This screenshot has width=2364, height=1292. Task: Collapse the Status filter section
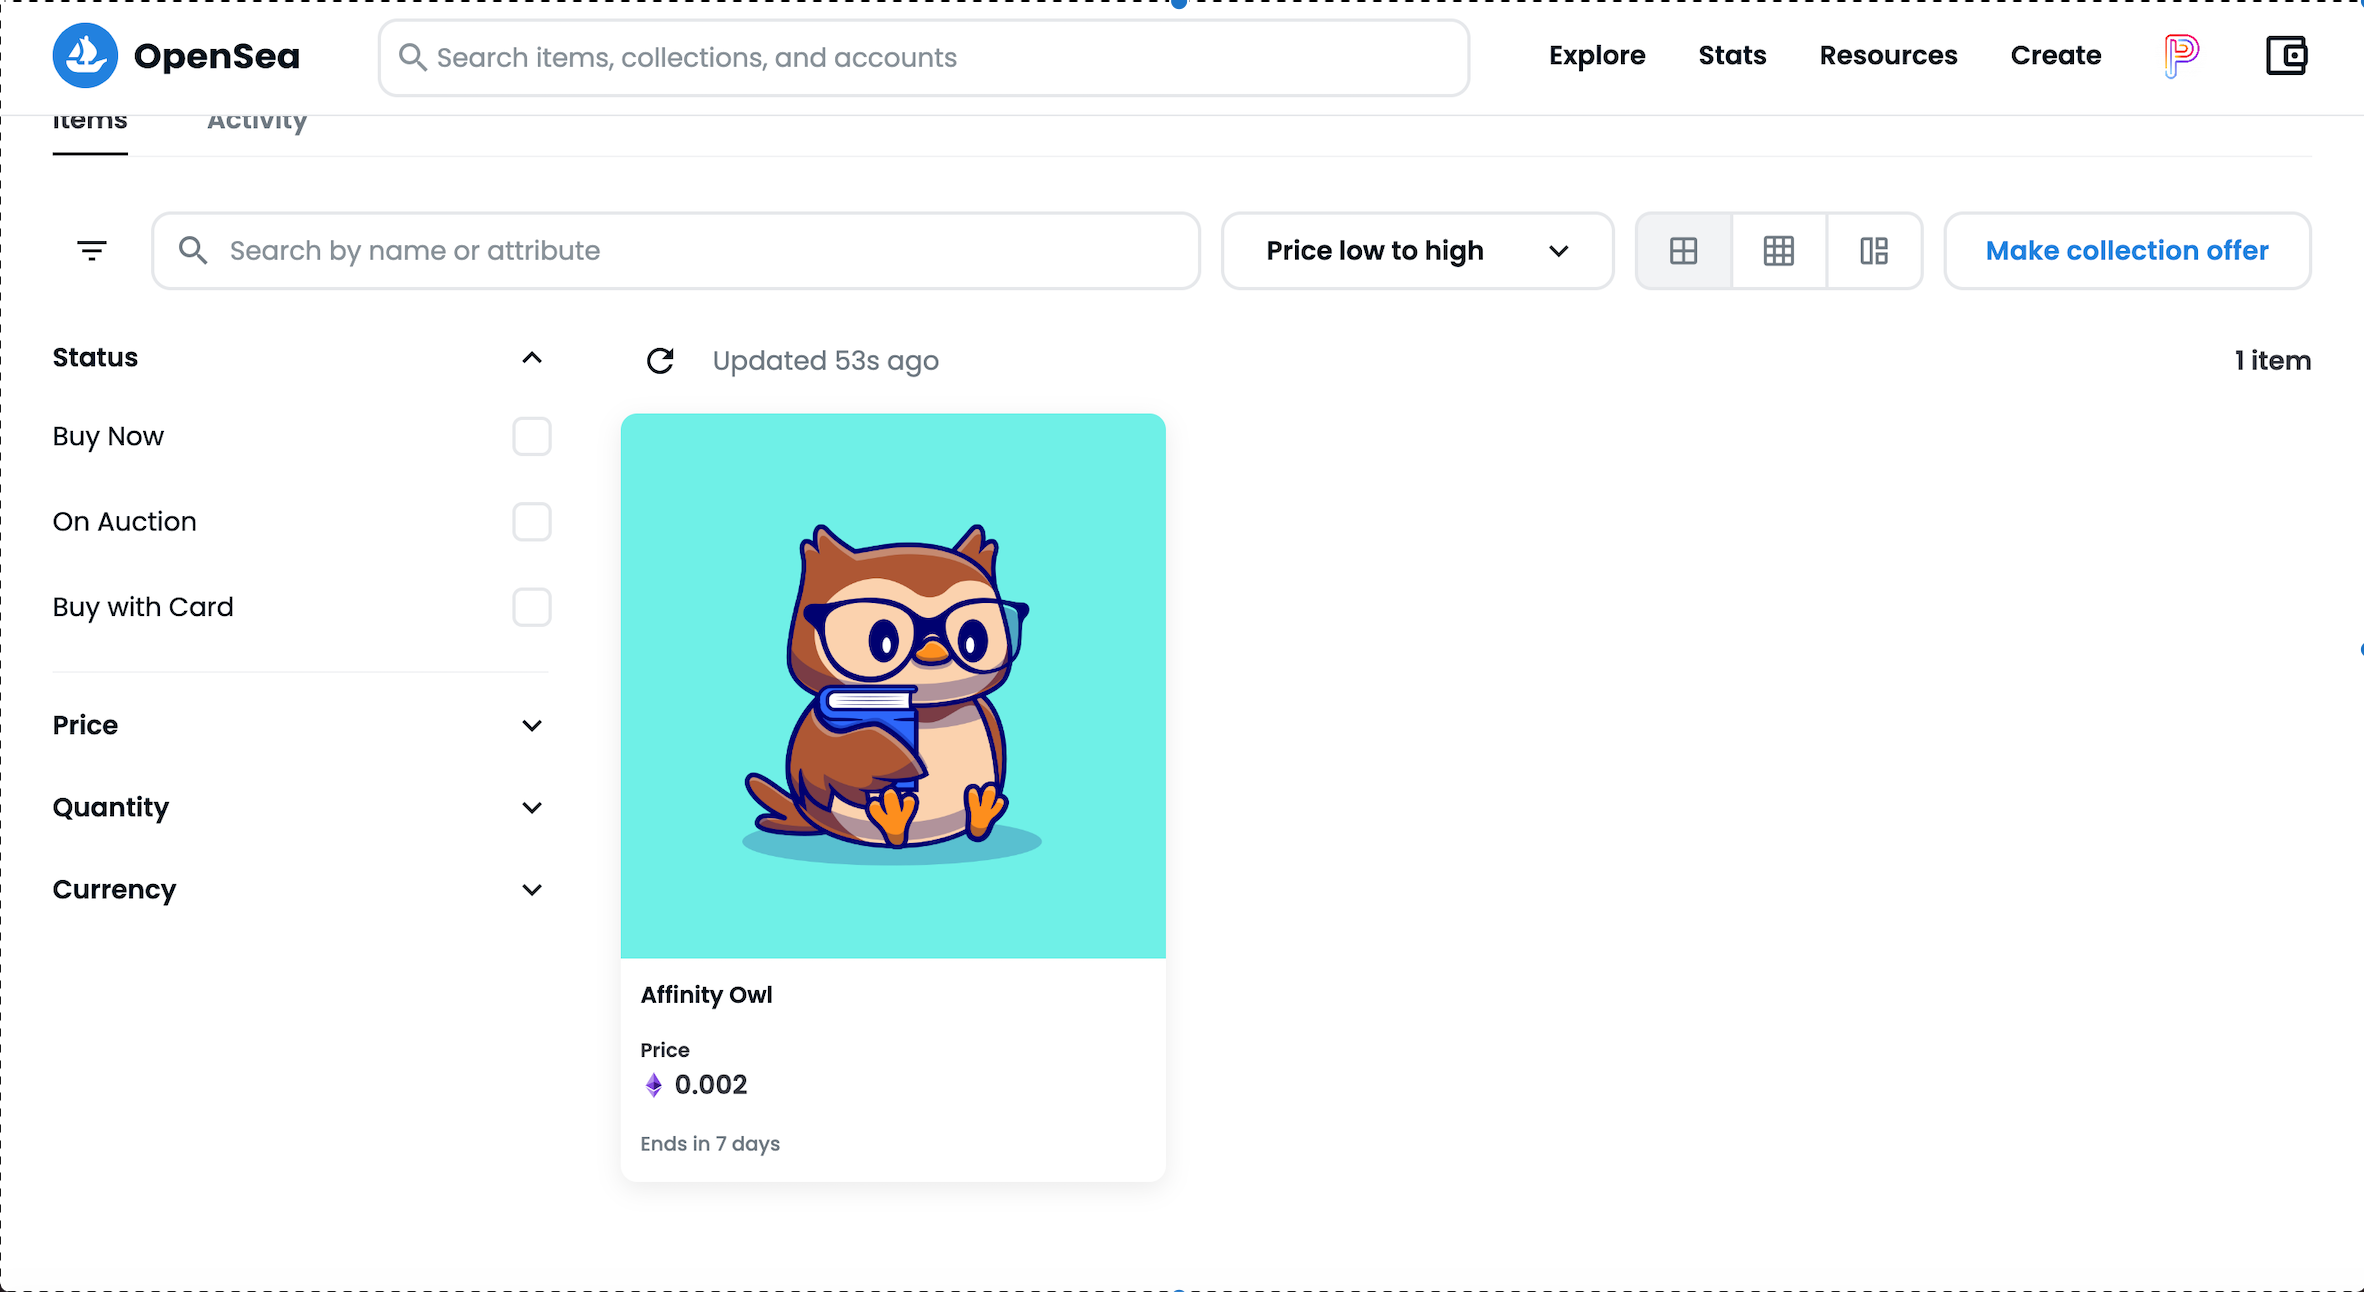[x=532, y=358]
